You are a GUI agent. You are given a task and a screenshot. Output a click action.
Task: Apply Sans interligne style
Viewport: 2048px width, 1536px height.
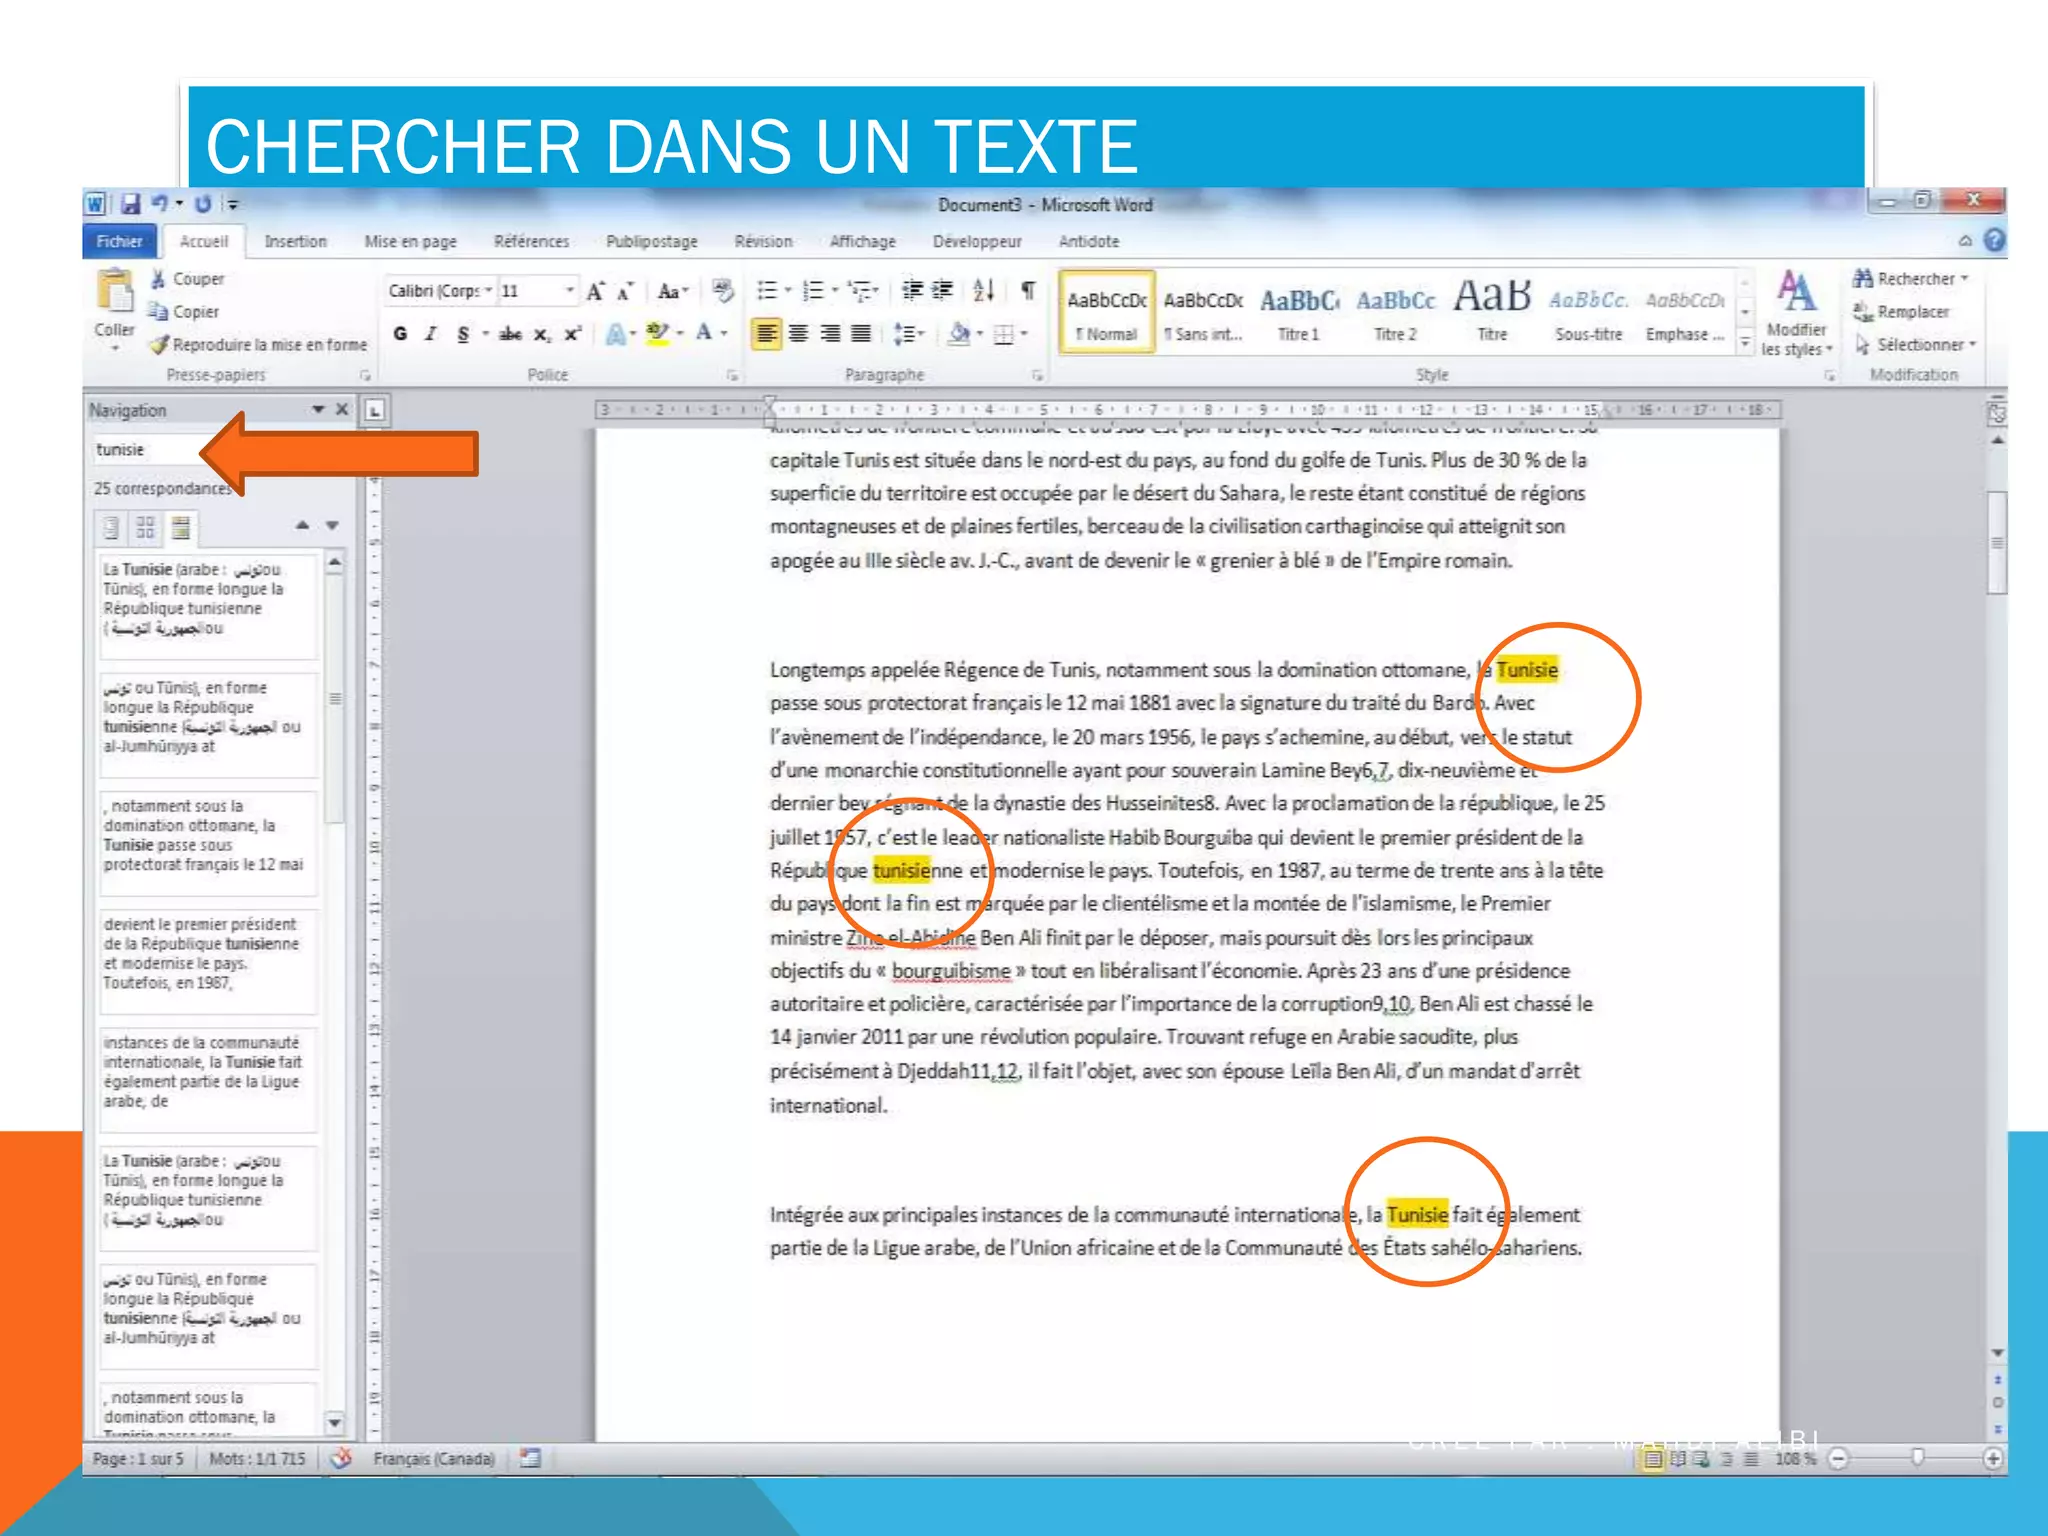pyautogui.click(x=1203, y=312)
